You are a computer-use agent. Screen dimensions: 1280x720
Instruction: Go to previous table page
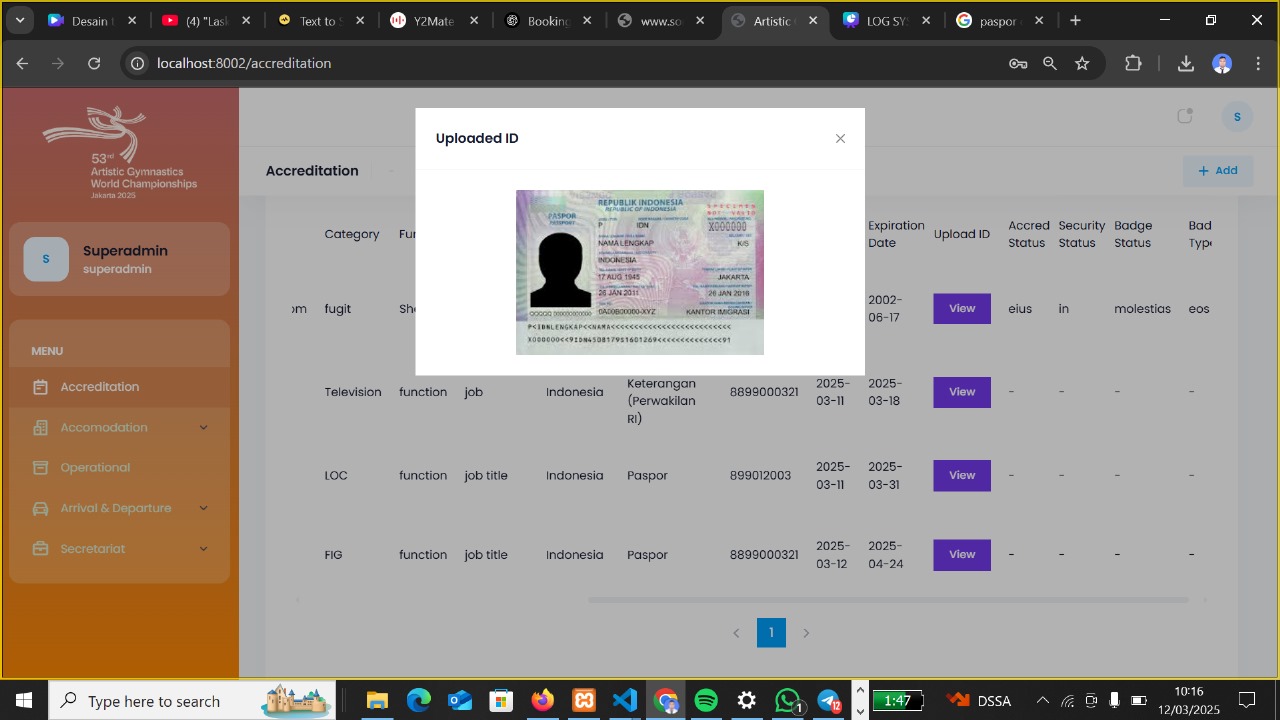pos(736,633)
